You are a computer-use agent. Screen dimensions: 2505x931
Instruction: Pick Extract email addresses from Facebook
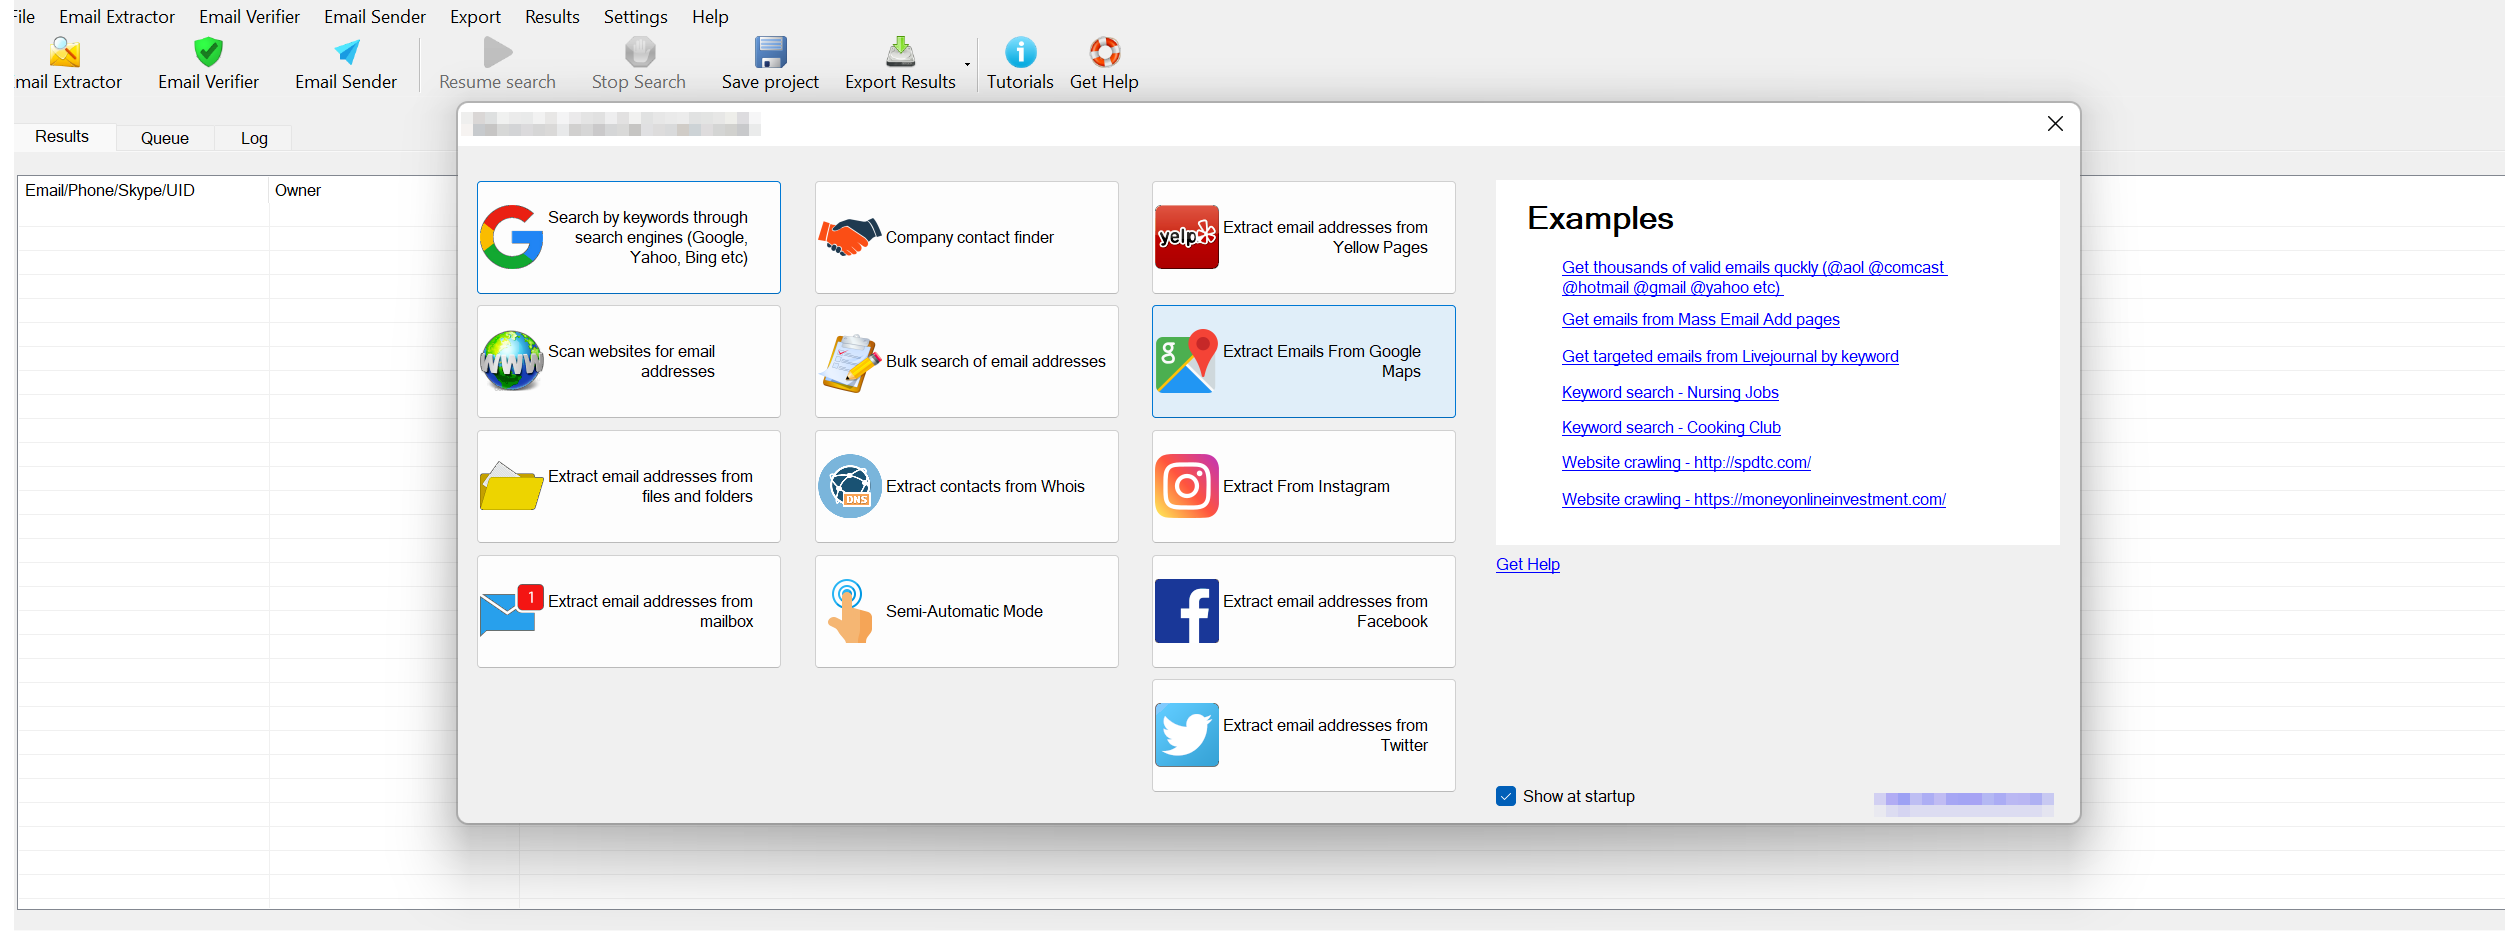point(1303,611)
